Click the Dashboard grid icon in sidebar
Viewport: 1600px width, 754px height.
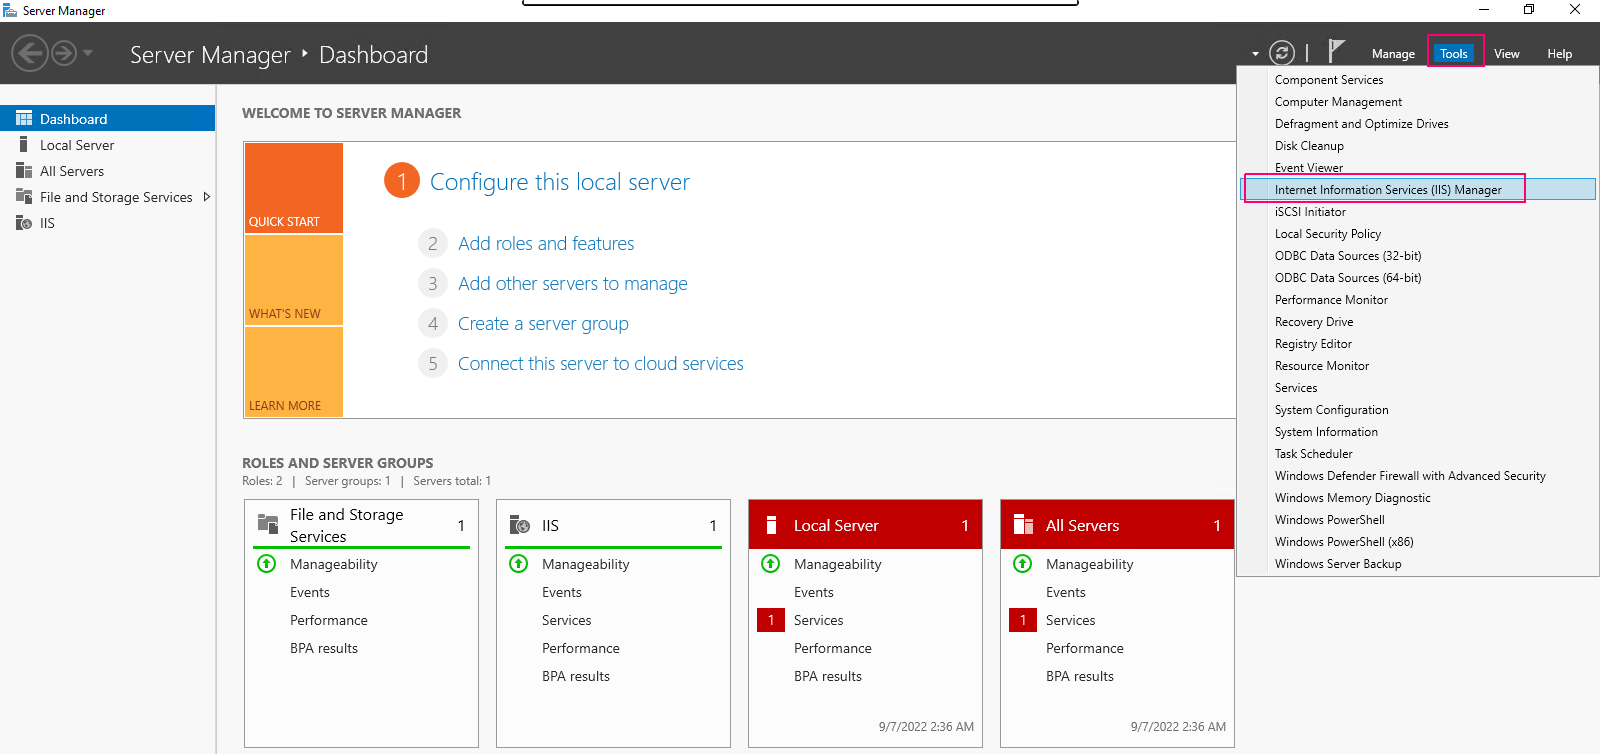tap(24, 118)
